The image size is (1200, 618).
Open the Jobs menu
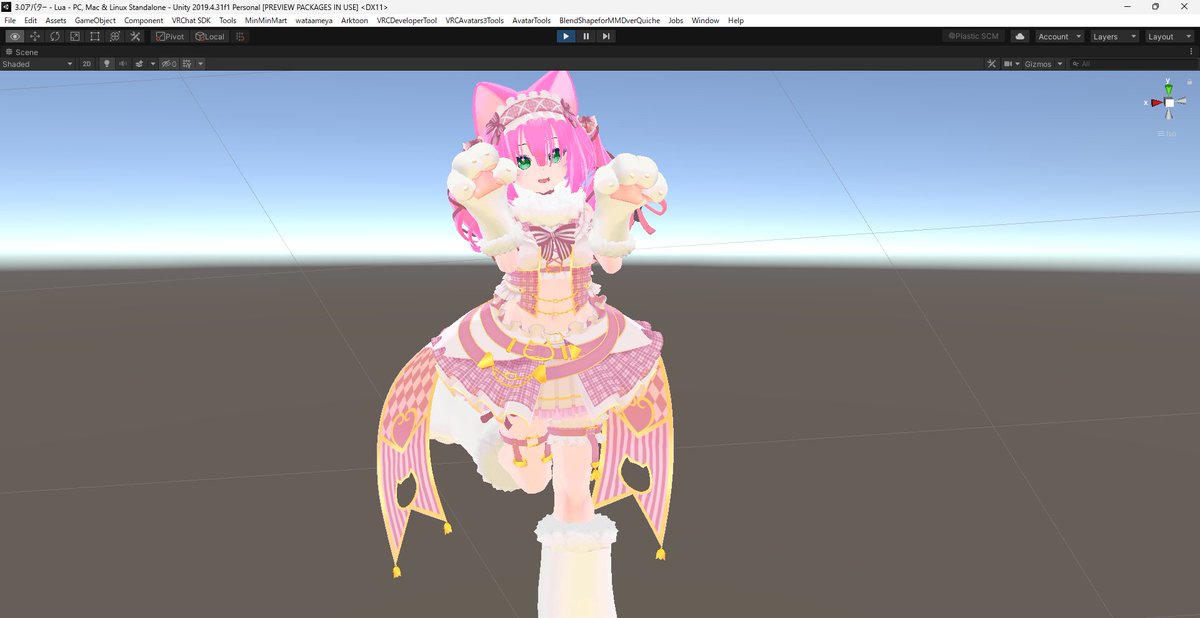coord(676,20)
